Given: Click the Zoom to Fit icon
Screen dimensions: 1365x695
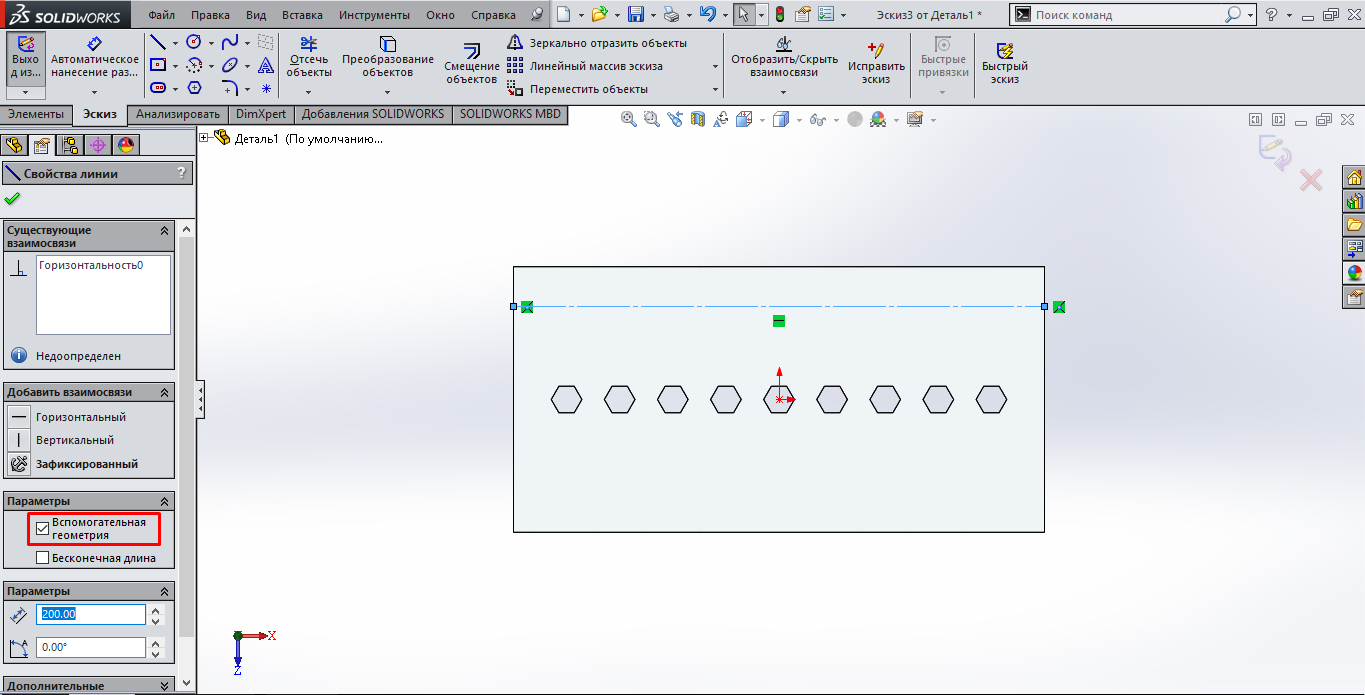Looking at the screenshot, I should click(x=629, y=119).
